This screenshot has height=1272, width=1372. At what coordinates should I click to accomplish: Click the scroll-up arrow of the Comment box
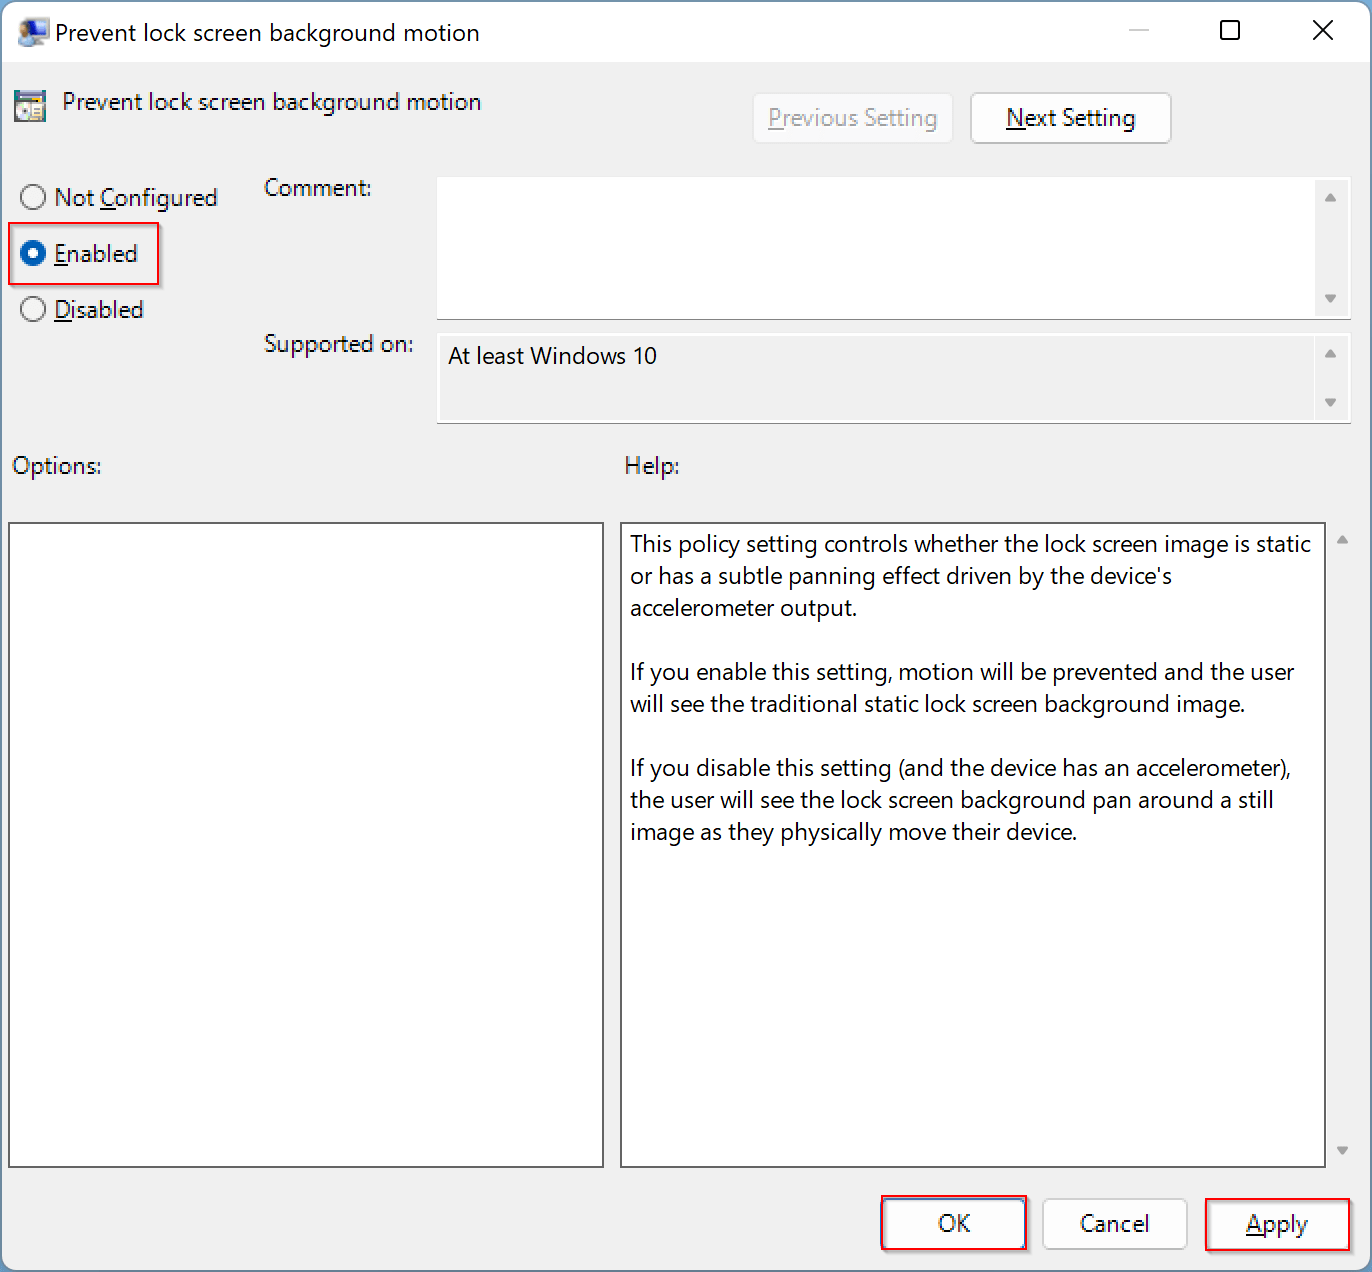pos(1330,197)
